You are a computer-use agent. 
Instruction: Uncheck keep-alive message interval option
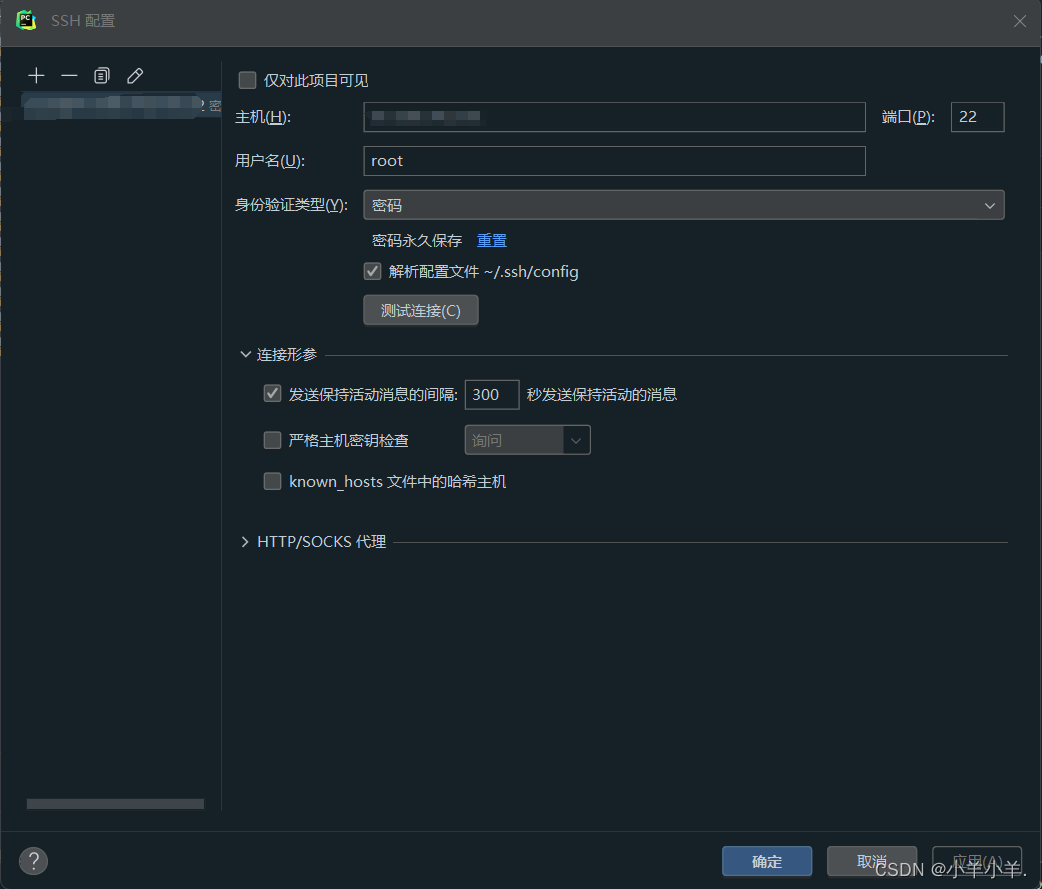(x=272, y=393)
